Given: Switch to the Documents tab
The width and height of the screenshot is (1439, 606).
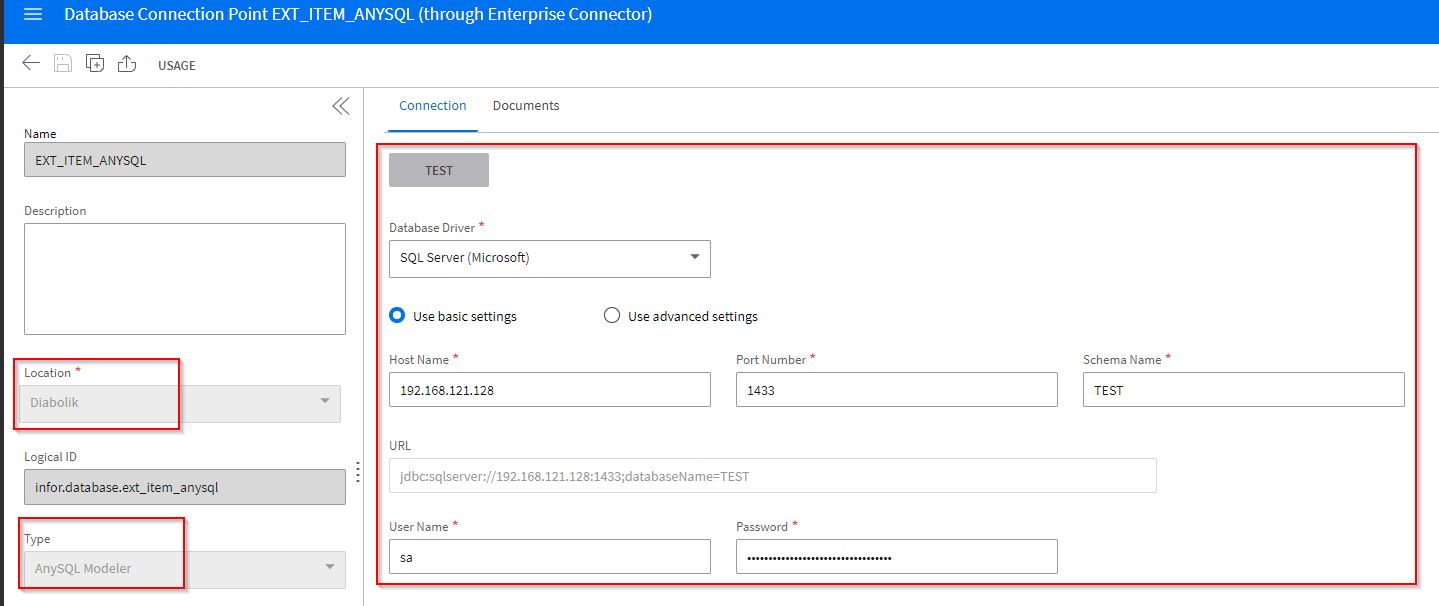Looking at the screenshot, I should point(526,106).
